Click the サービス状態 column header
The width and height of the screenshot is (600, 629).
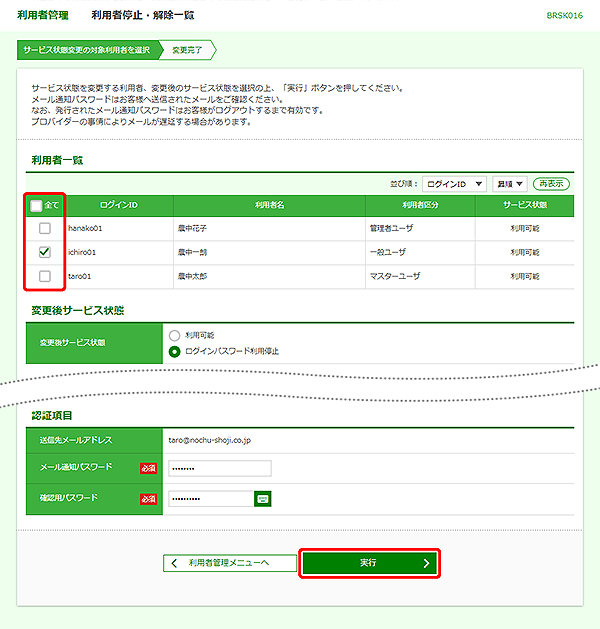(x=525, y=205)
